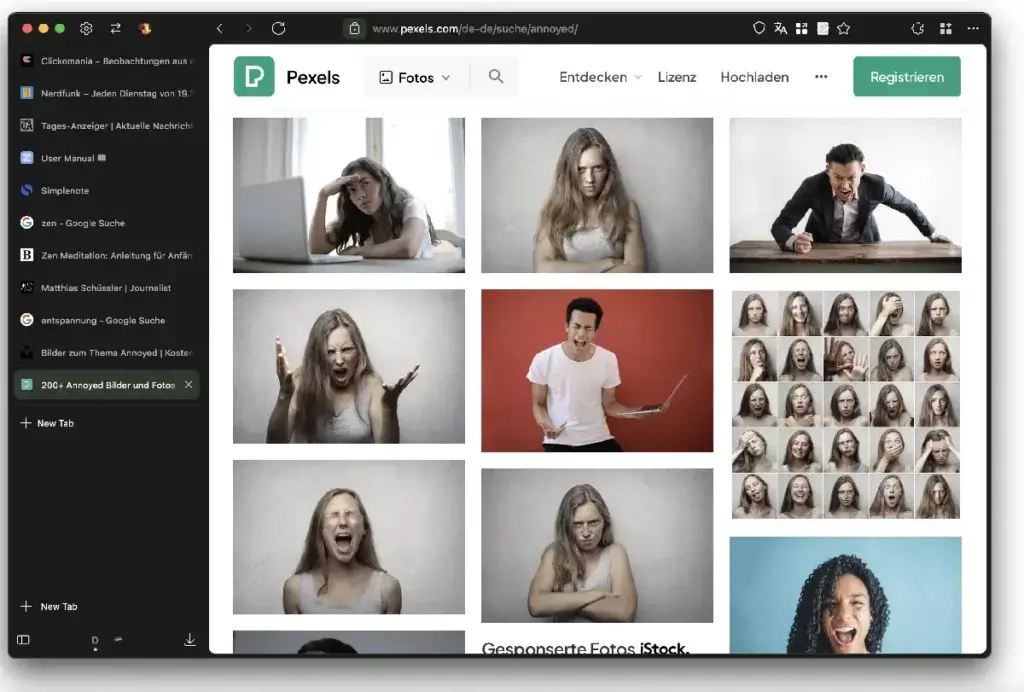Click the orange profile avatar icon
The image size is (1024, 692).
pyautogui.click(x=145, y=28)
